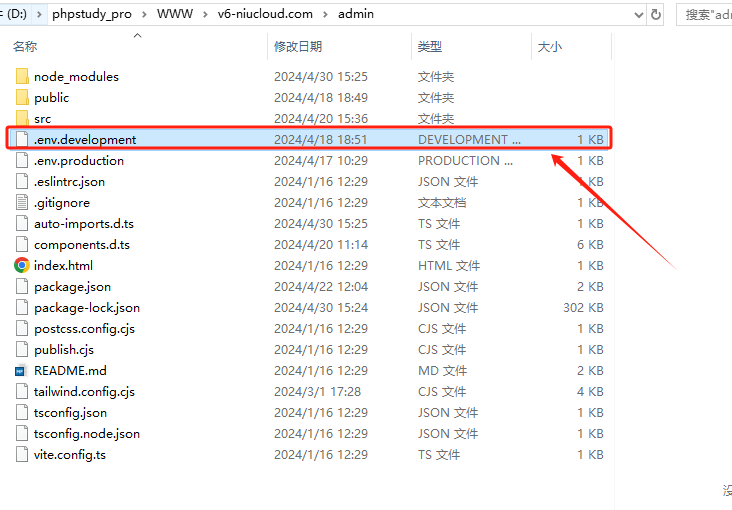
Task: Select the .env.production file row
Action: (x=79, y=160)
